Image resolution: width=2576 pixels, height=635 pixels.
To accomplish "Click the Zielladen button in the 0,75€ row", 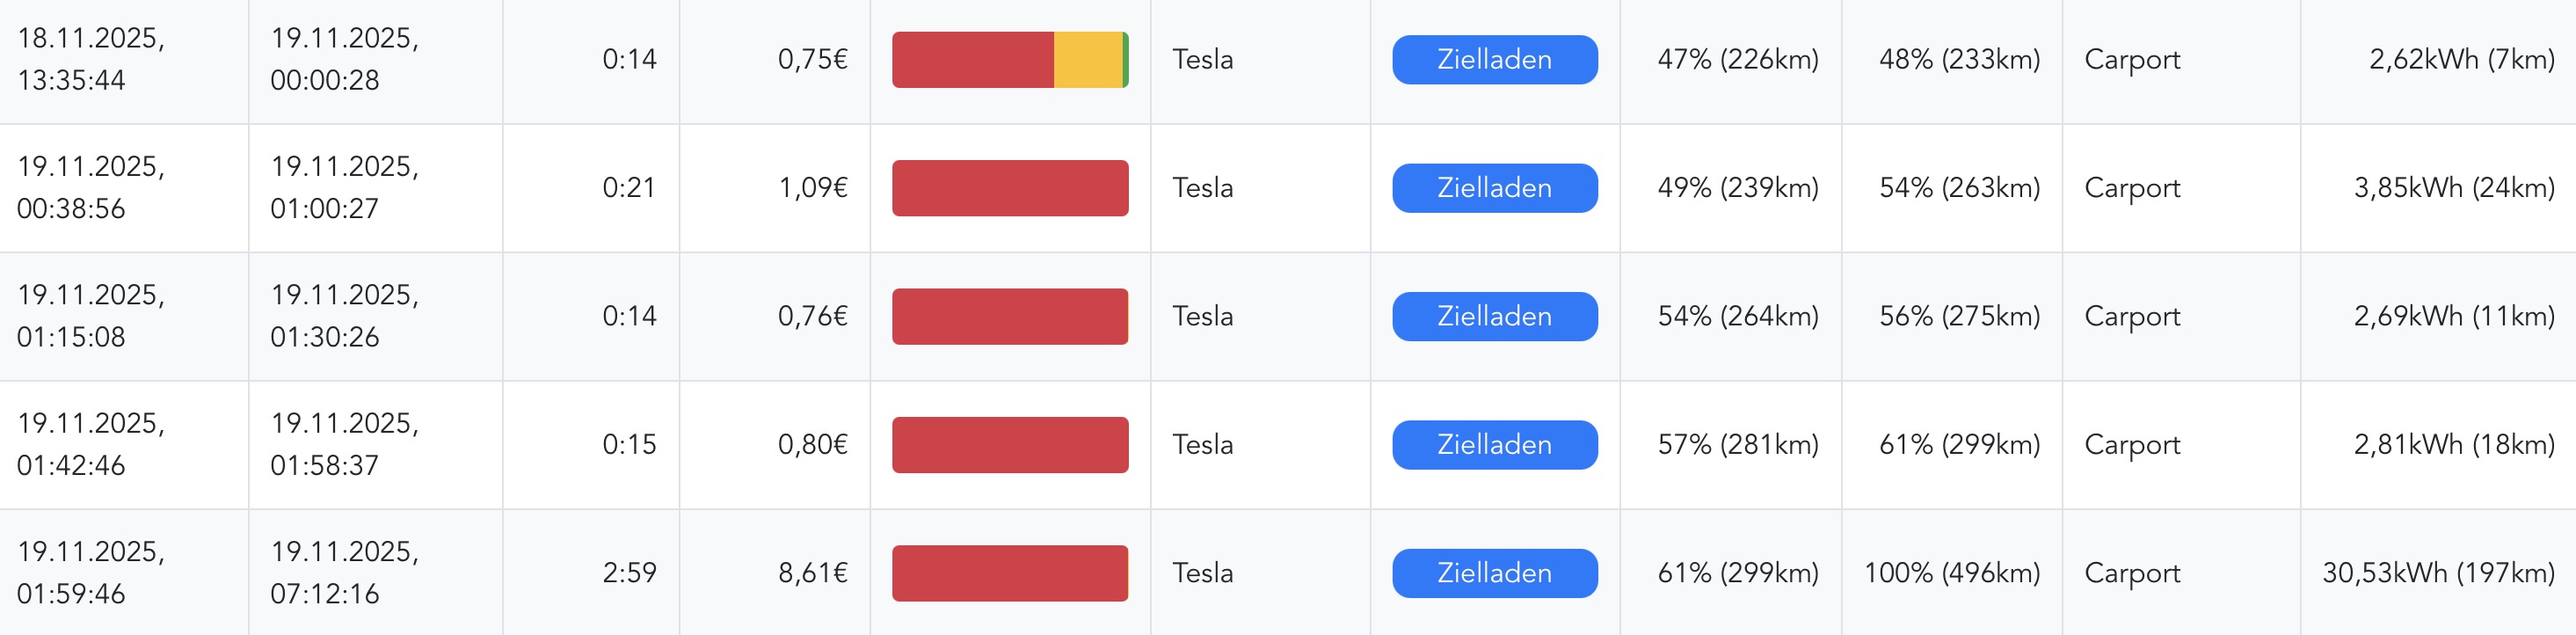I will tap(1494, 60).
